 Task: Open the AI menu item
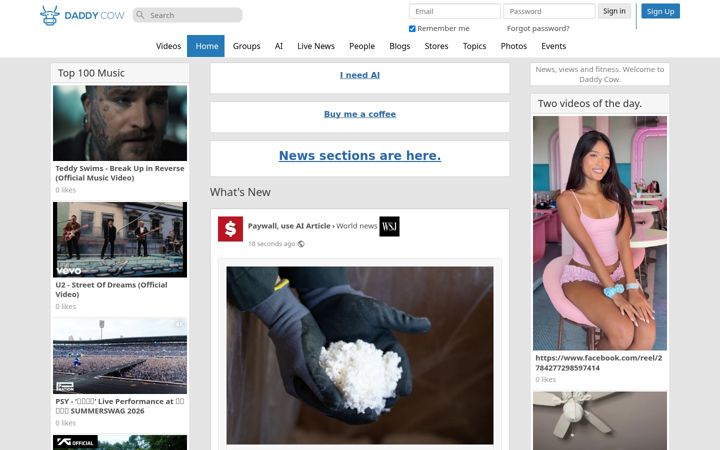click(x=279, y=46)
